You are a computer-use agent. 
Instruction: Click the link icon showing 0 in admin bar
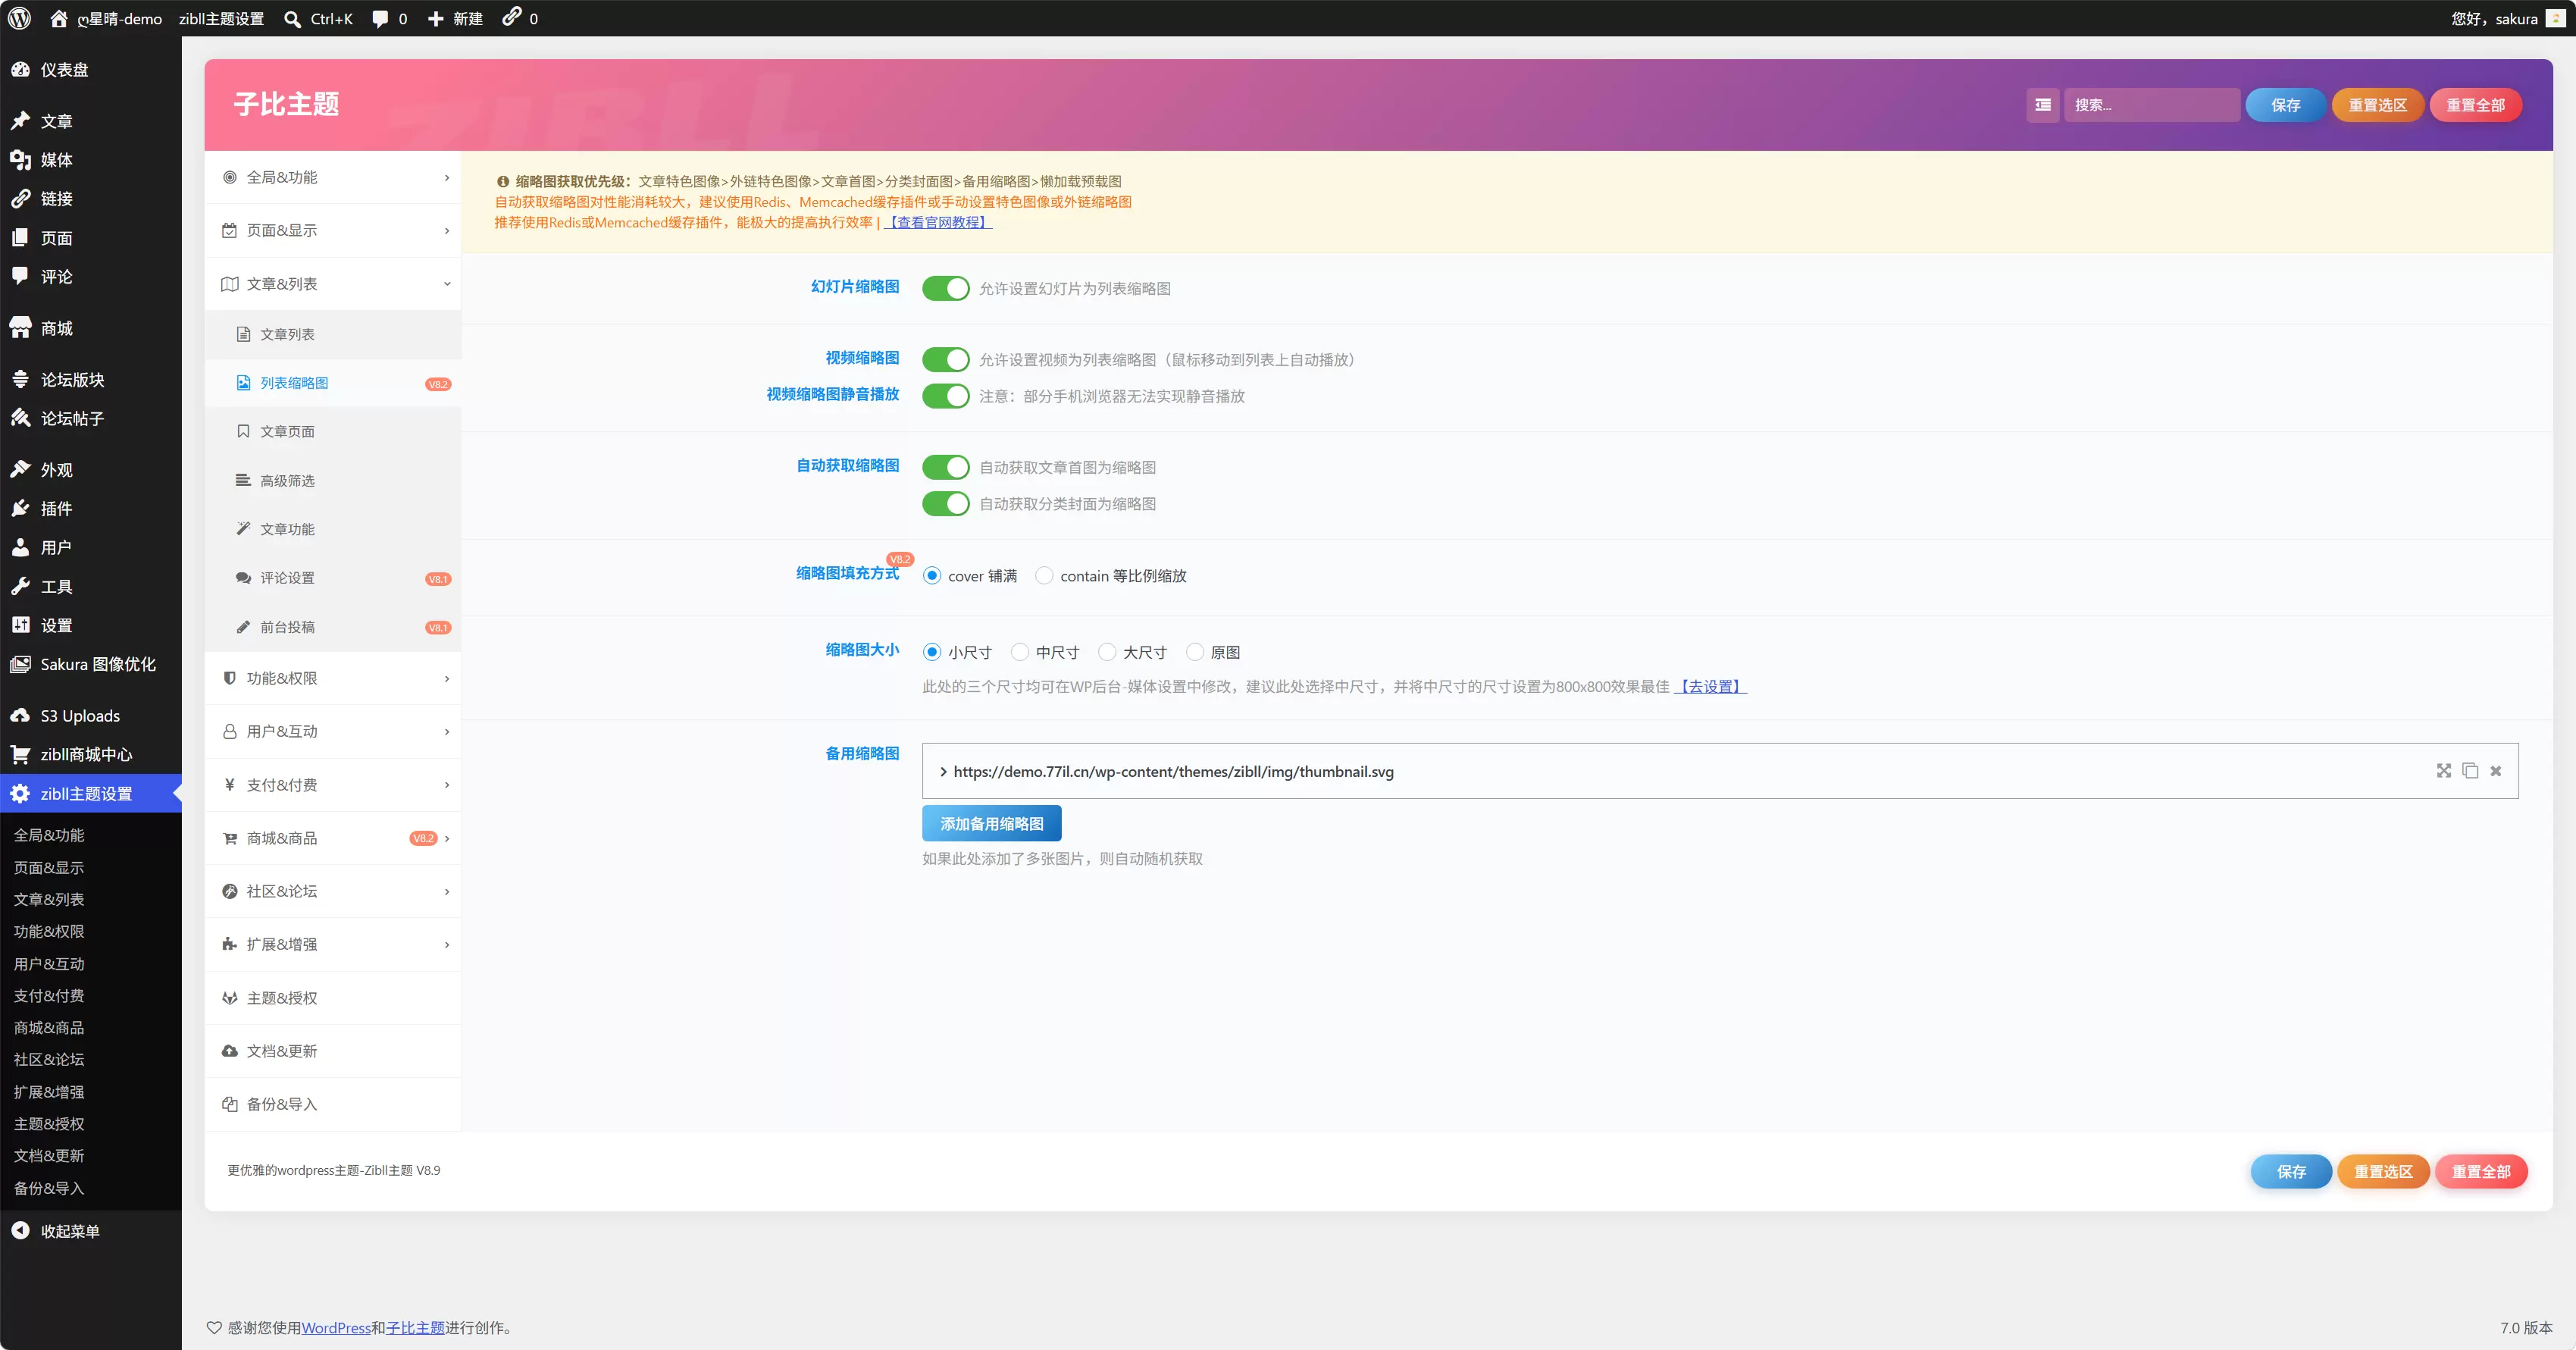point(511,17)
